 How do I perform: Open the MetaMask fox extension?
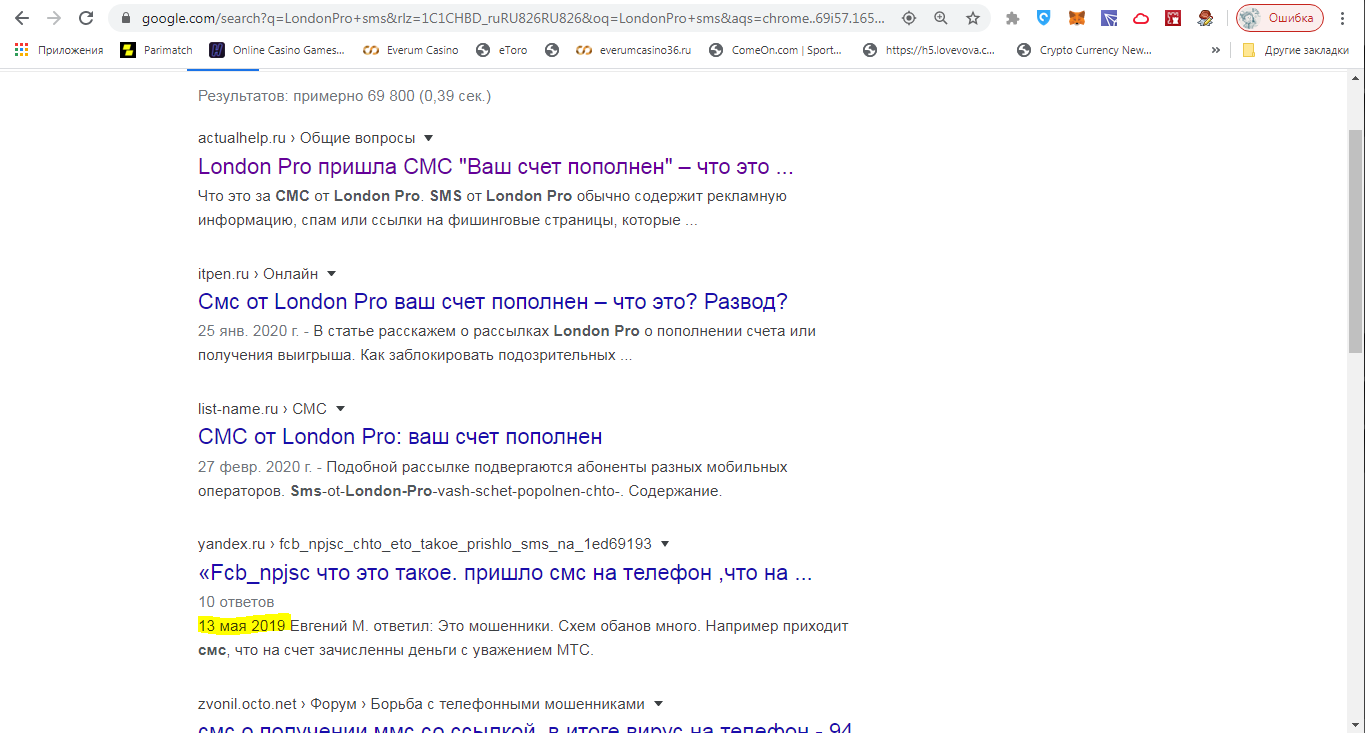1076,18
